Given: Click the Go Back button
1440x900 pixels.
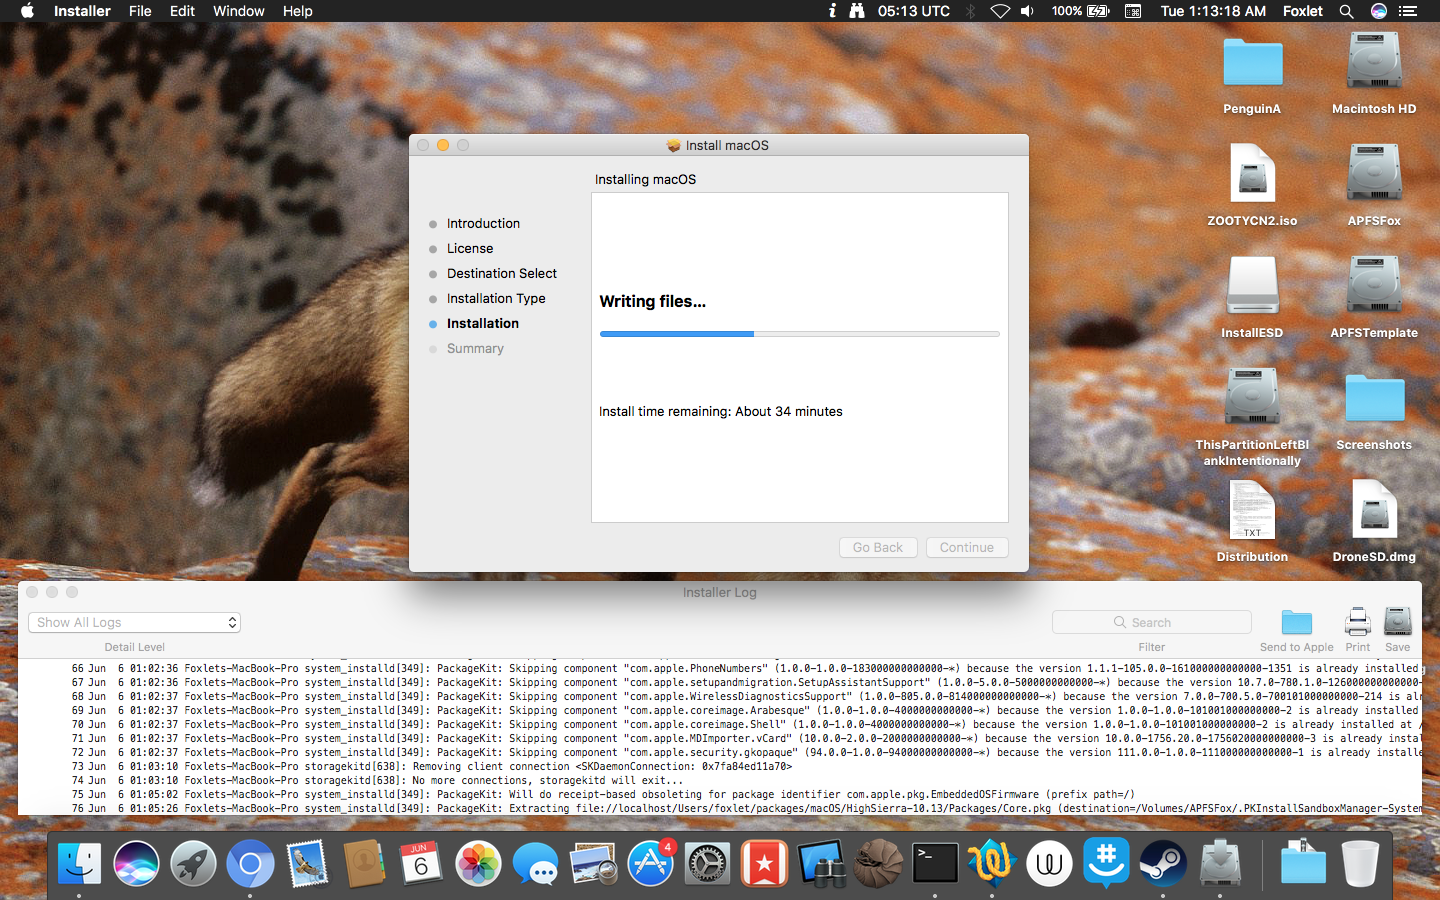Looking at the screenshot, I should (x=878, y=547).
